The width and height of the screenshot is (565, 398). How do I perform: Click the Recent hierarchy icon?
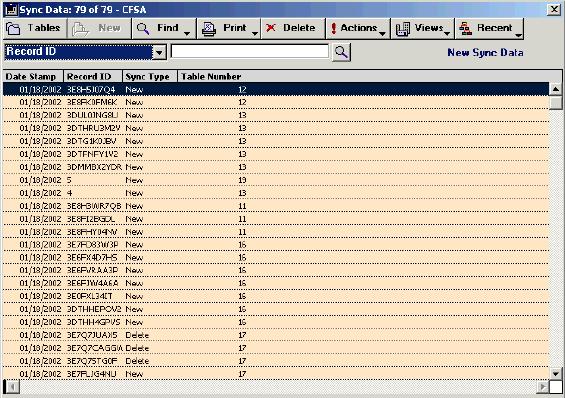[x=466, y=28]
